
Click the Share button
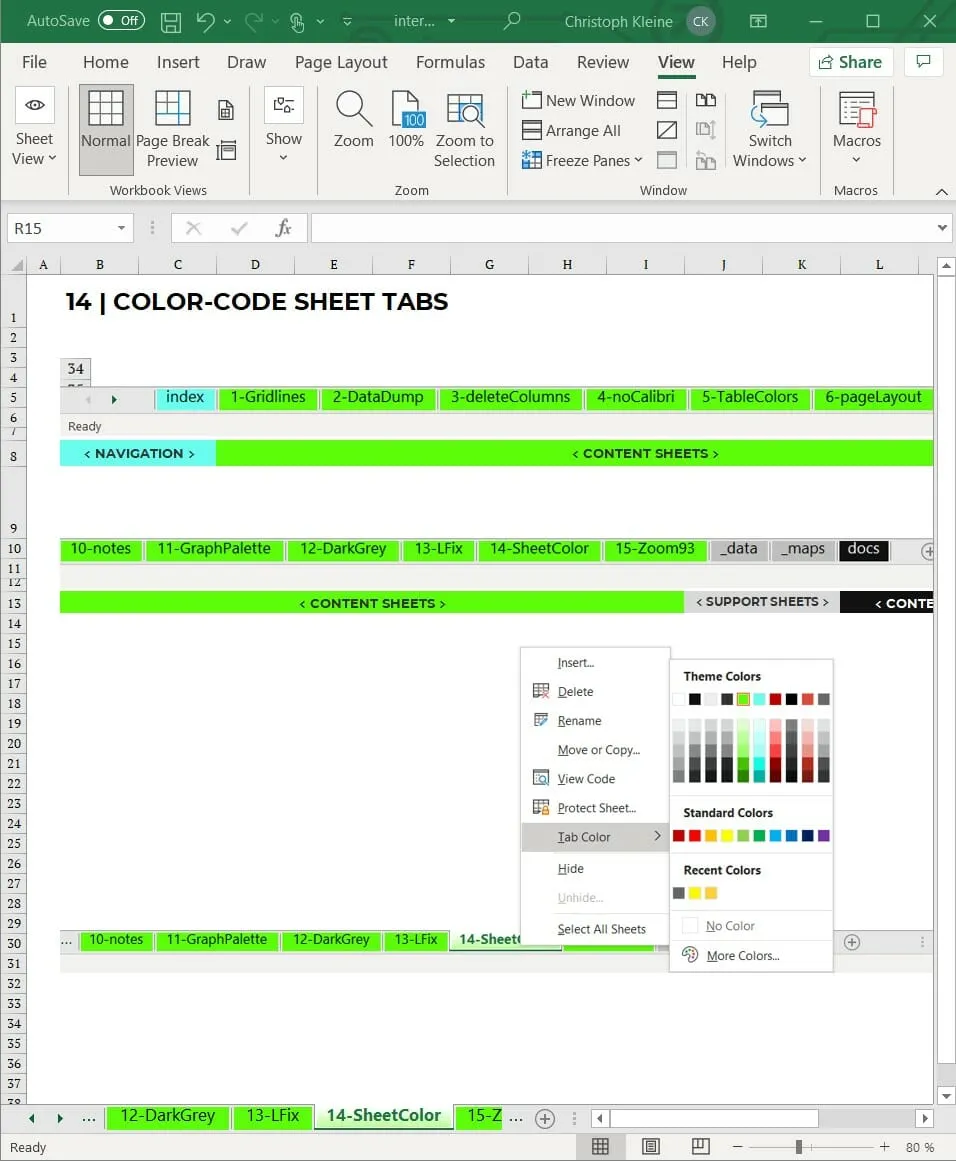tap(851, 62)
